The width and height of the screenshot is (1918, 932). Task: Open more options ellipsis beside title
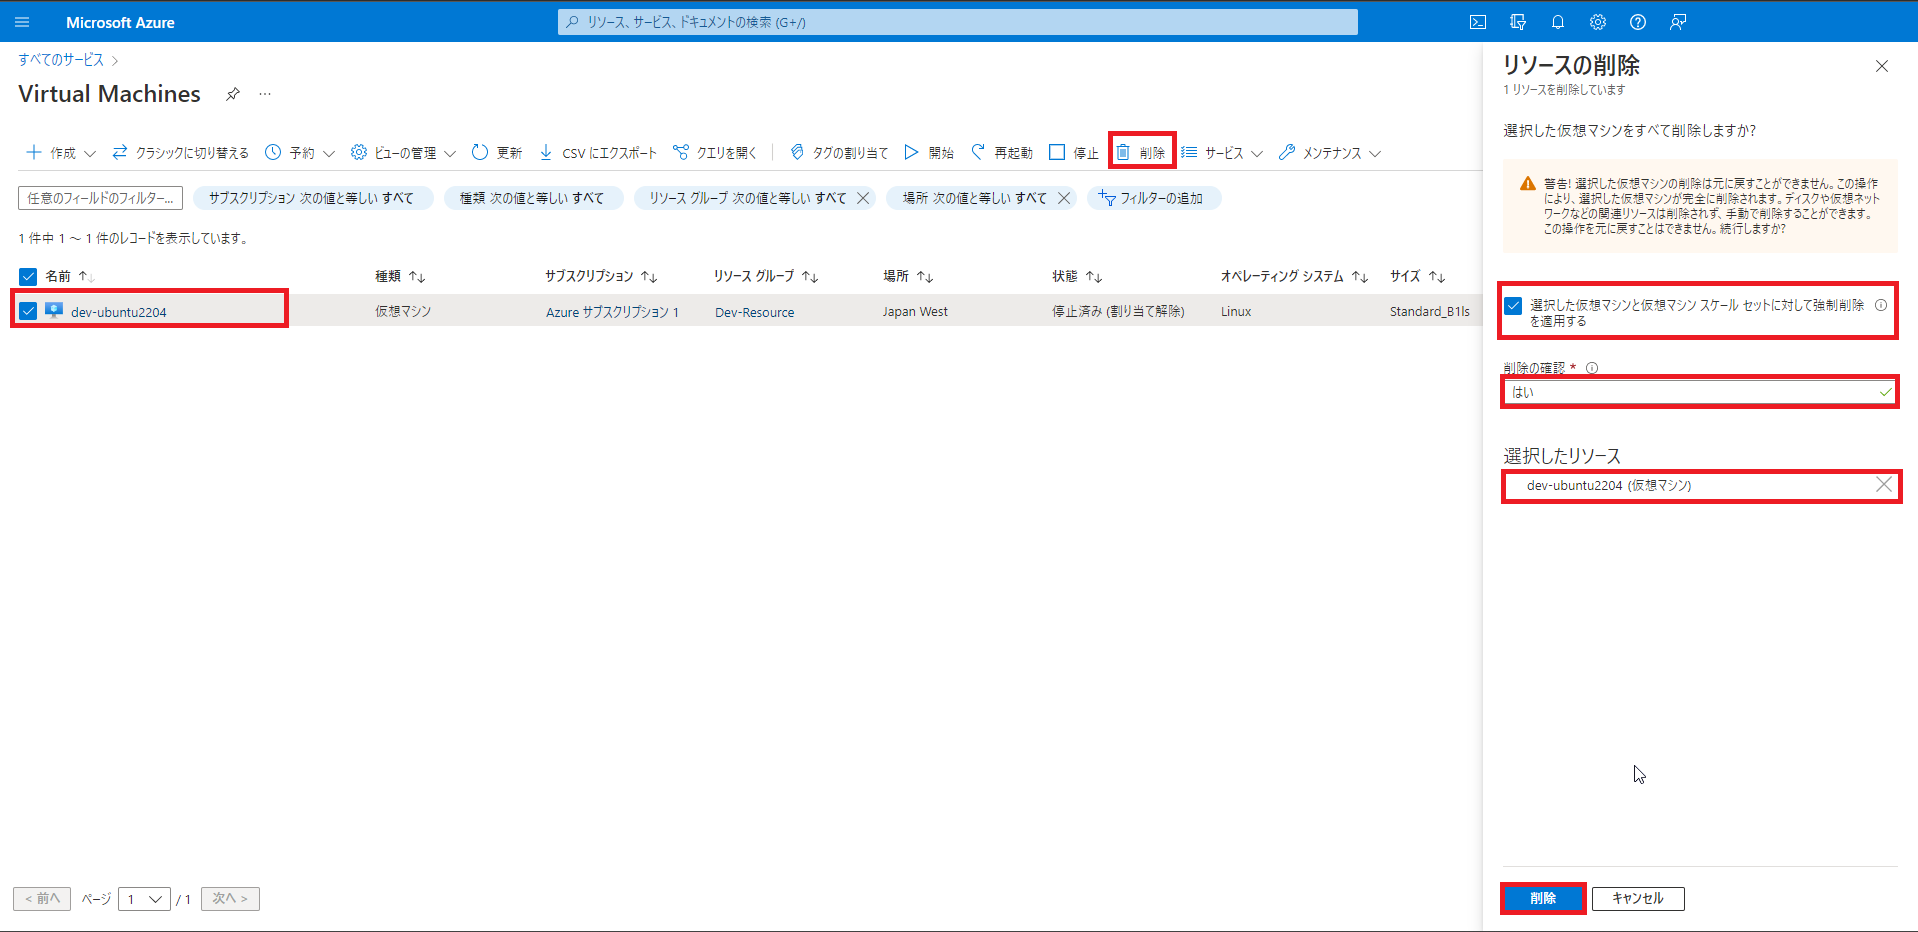[265, 94]
